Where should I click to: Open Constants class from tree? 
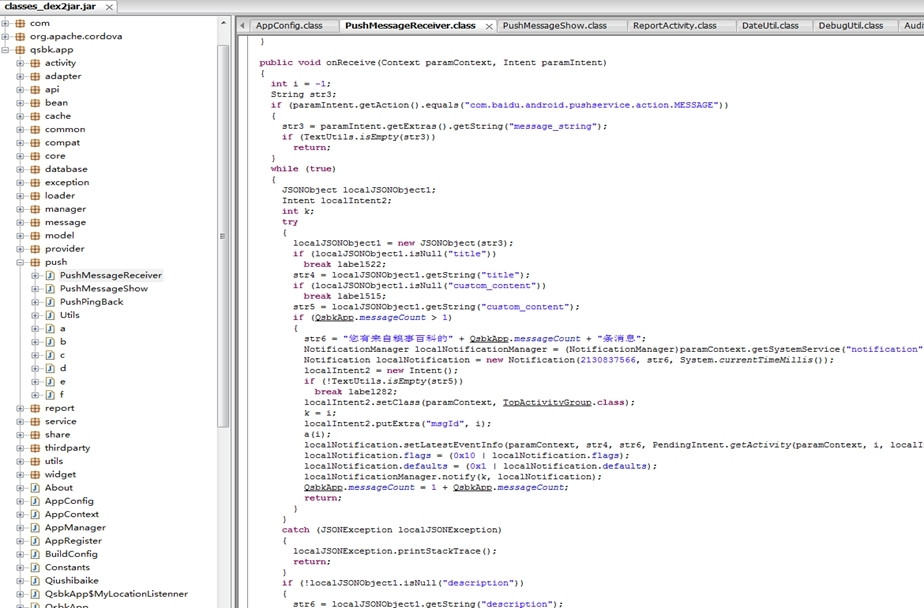pyautogui.click(x=67, y=567)
